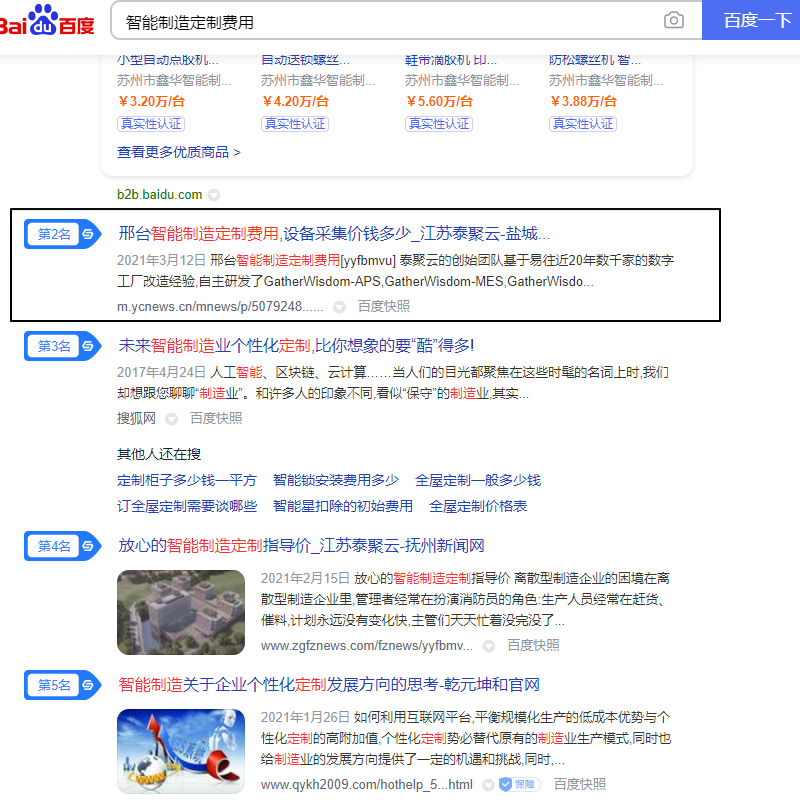
Task: Open 百度快照 for m.ycnews.cn result
Action: (384, 307)
